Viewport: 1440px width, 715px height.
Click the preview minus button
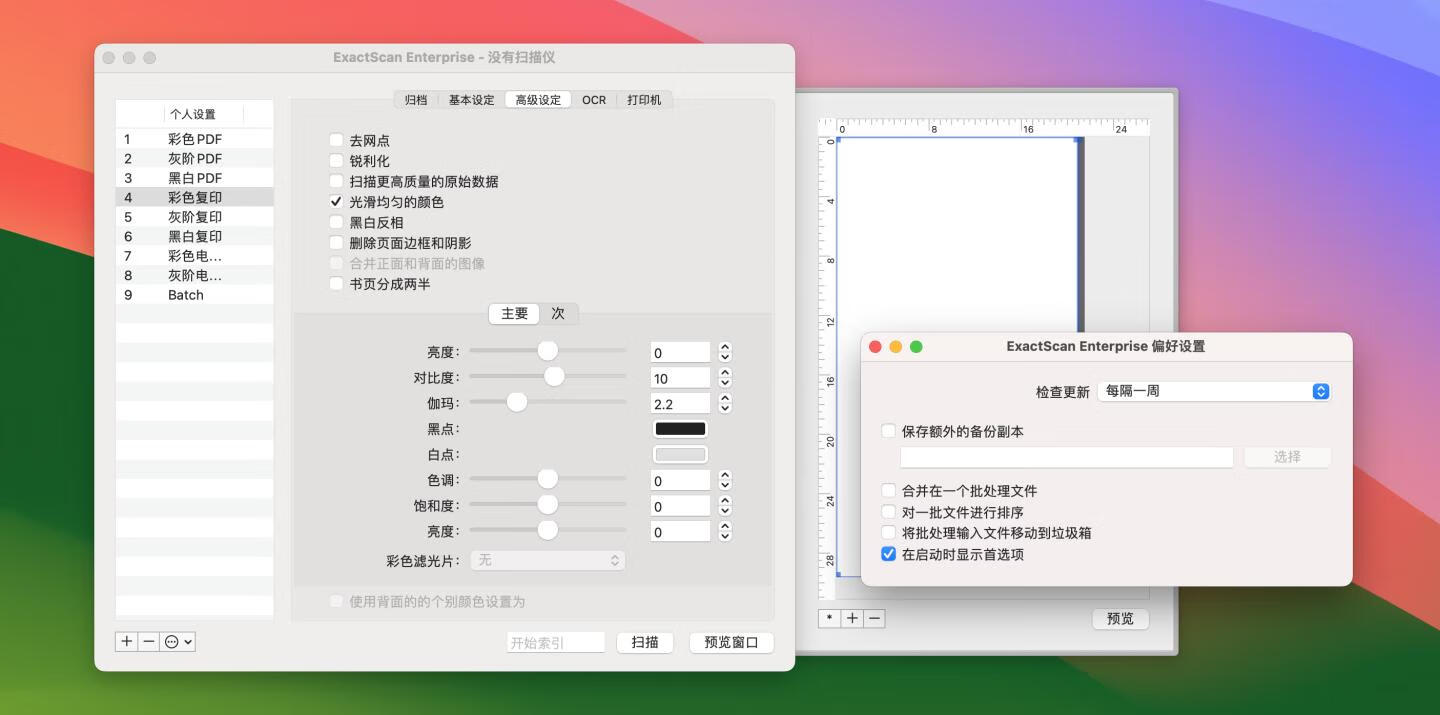(874, 618)
